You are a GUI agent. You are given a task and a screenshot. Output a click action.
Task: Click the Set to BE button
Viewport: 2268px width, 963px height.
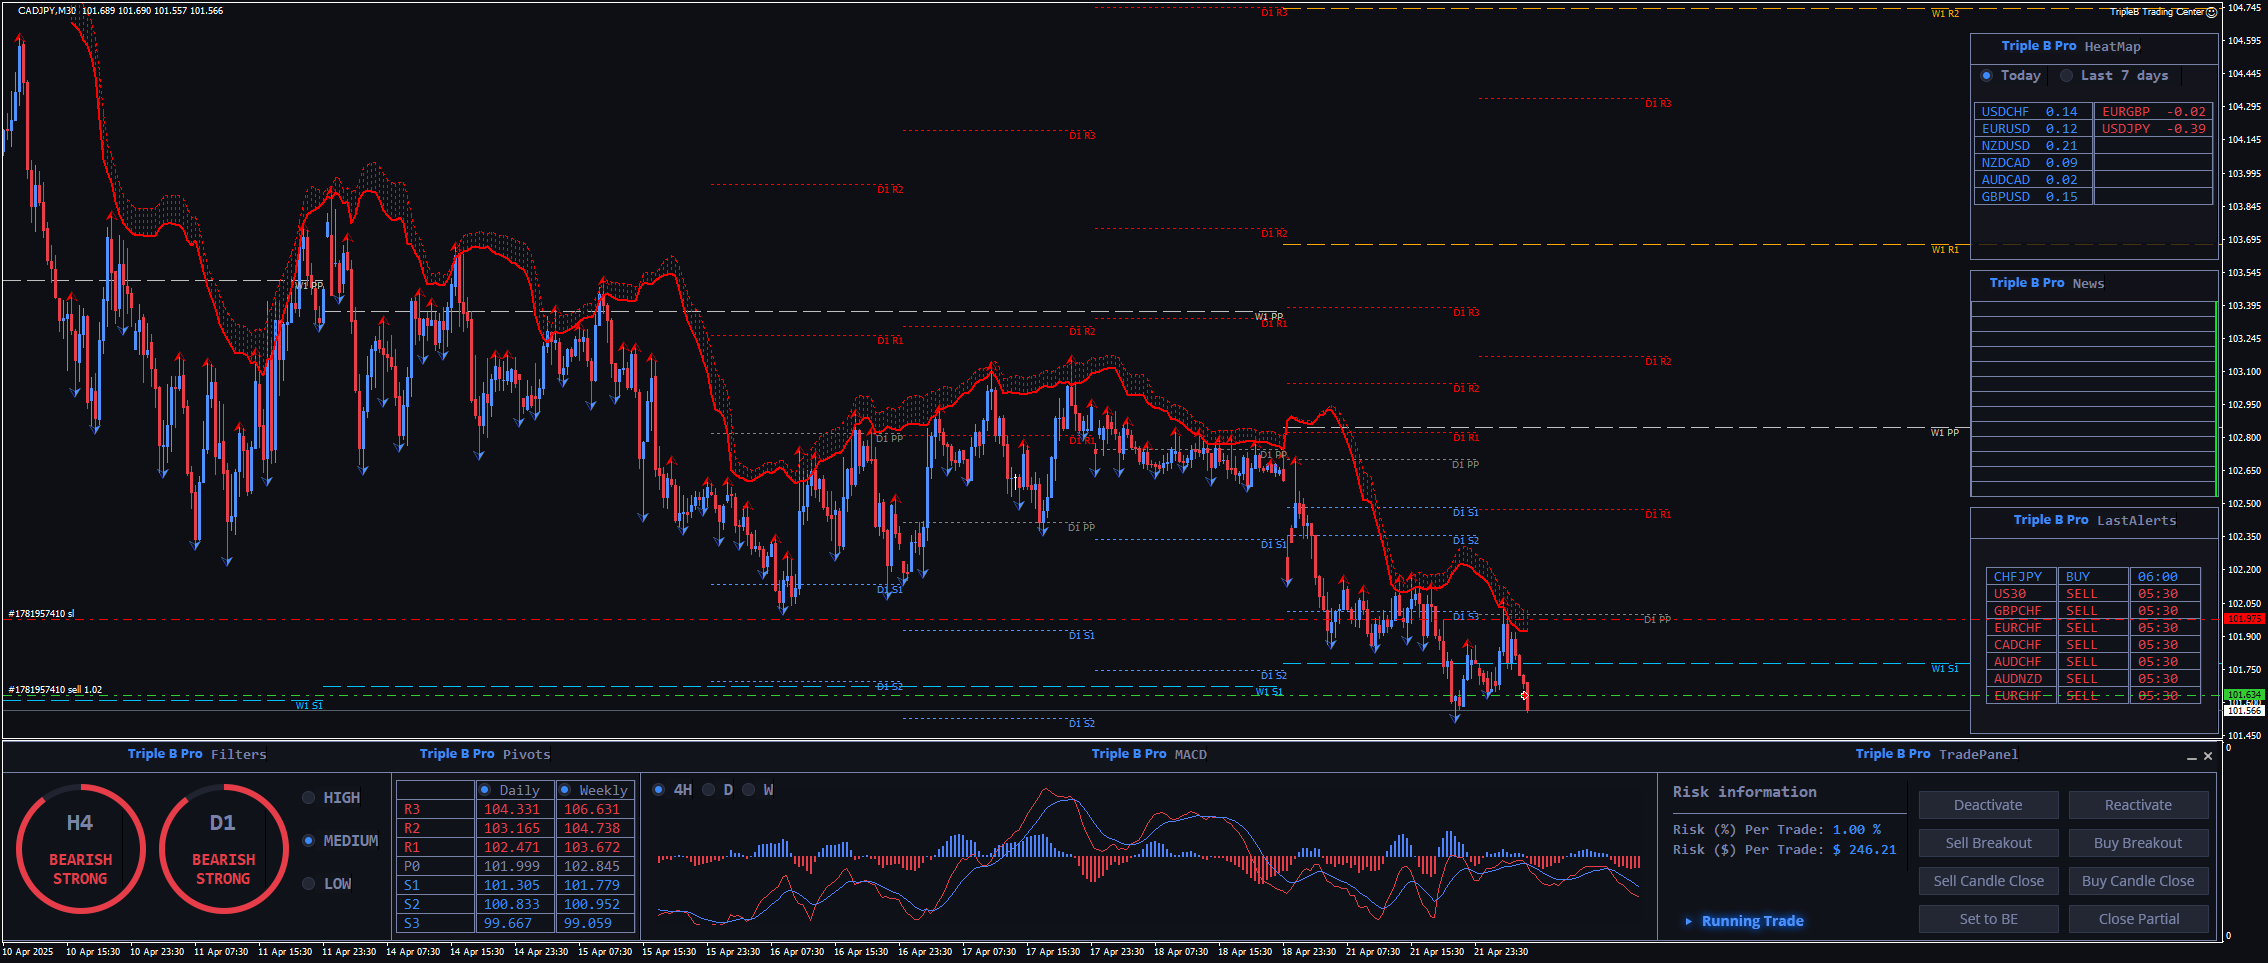click(1988, 919)
